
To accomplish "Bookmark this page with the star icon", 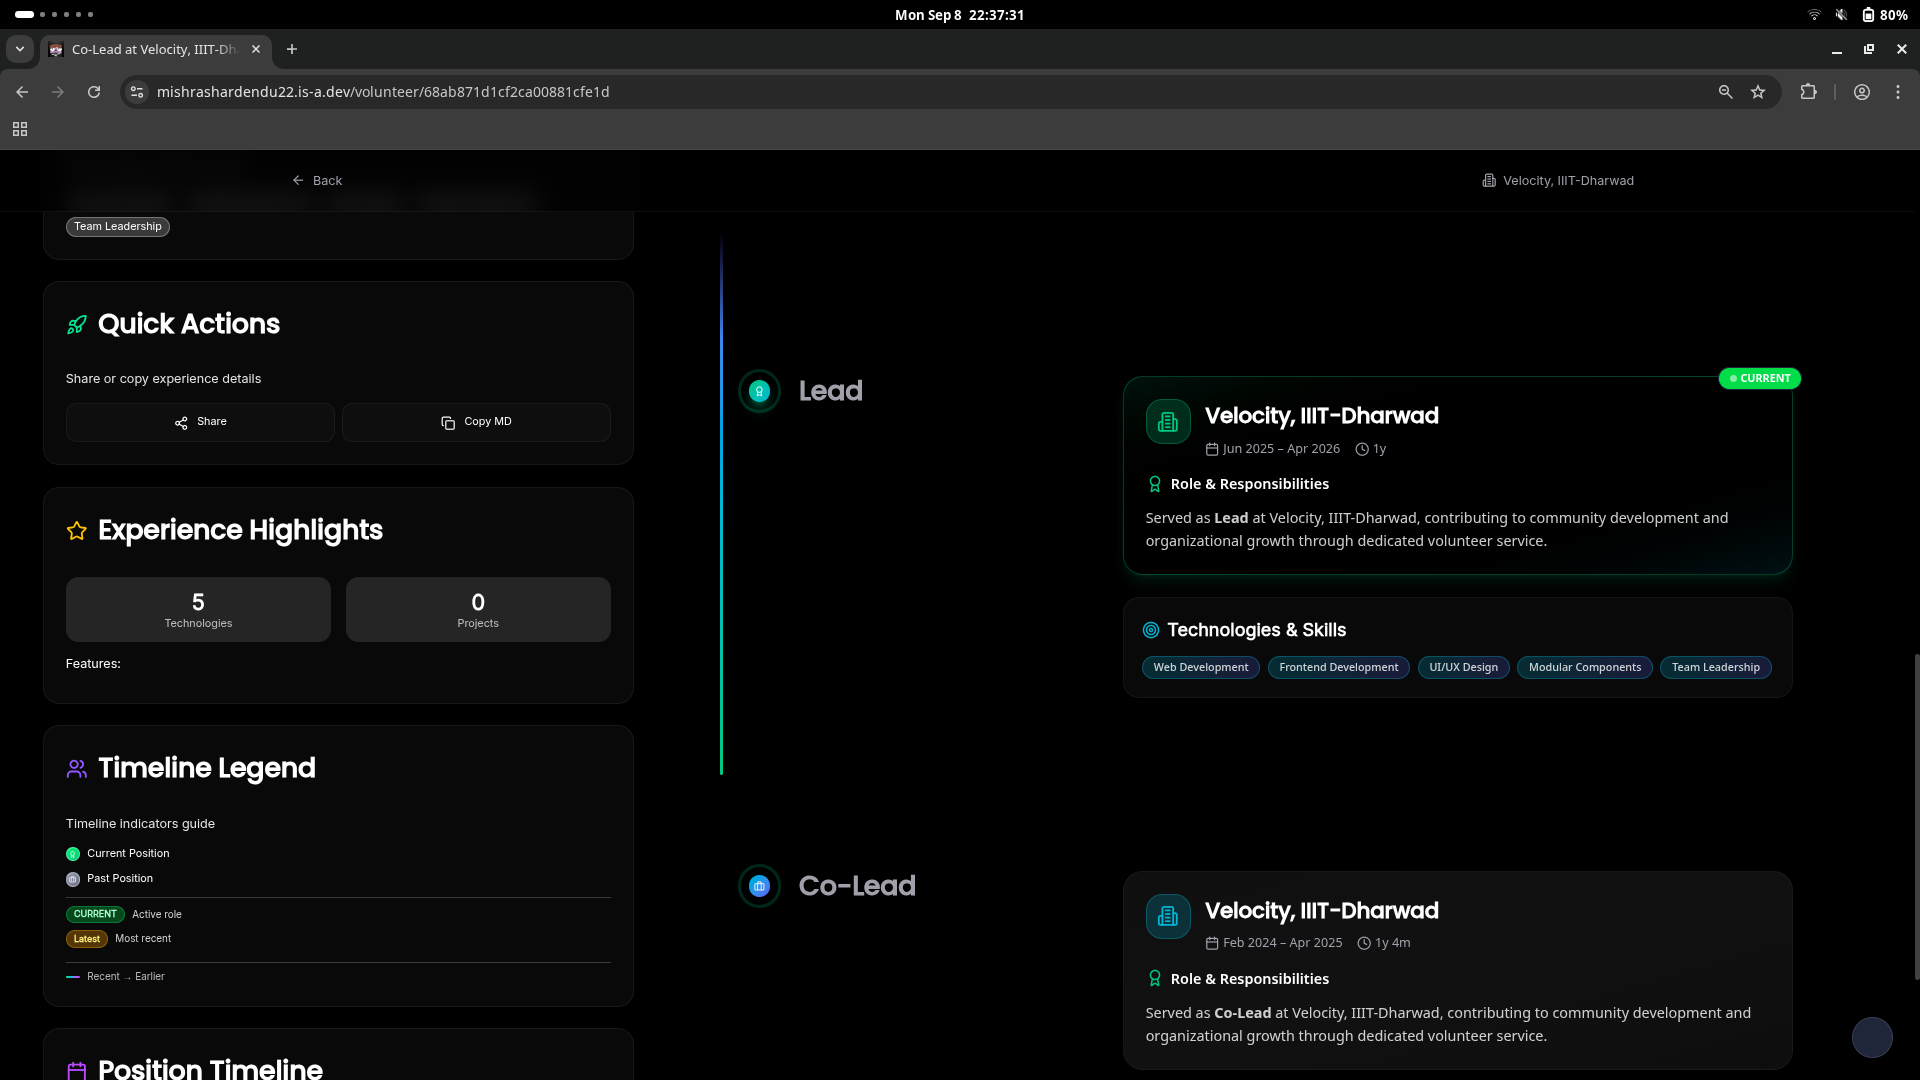I will pos(1758,92).
